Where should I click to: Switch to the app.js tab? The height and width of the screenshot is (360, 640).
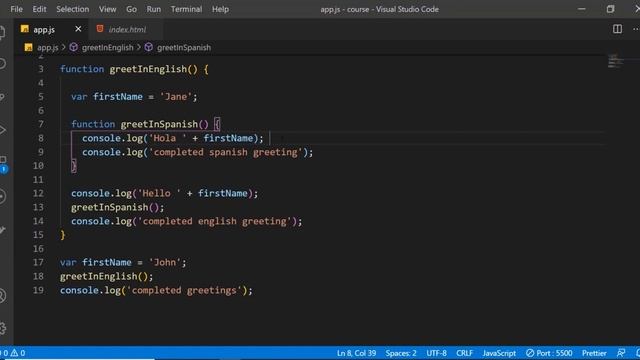[x=44, y=29]
